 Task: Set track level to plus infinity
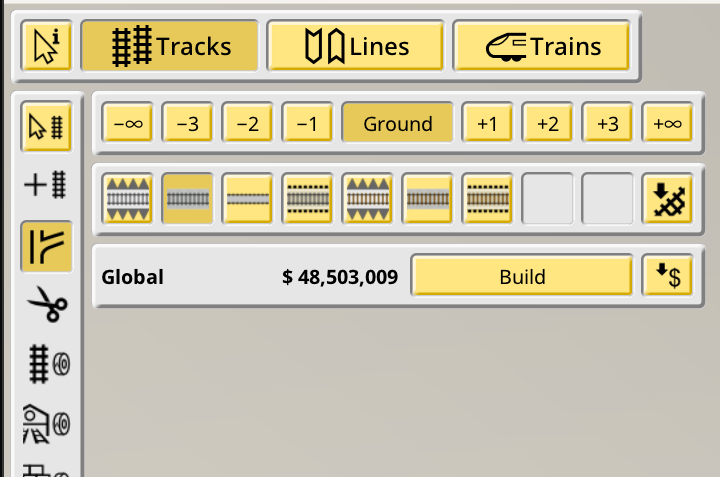[x=667, y=123]
